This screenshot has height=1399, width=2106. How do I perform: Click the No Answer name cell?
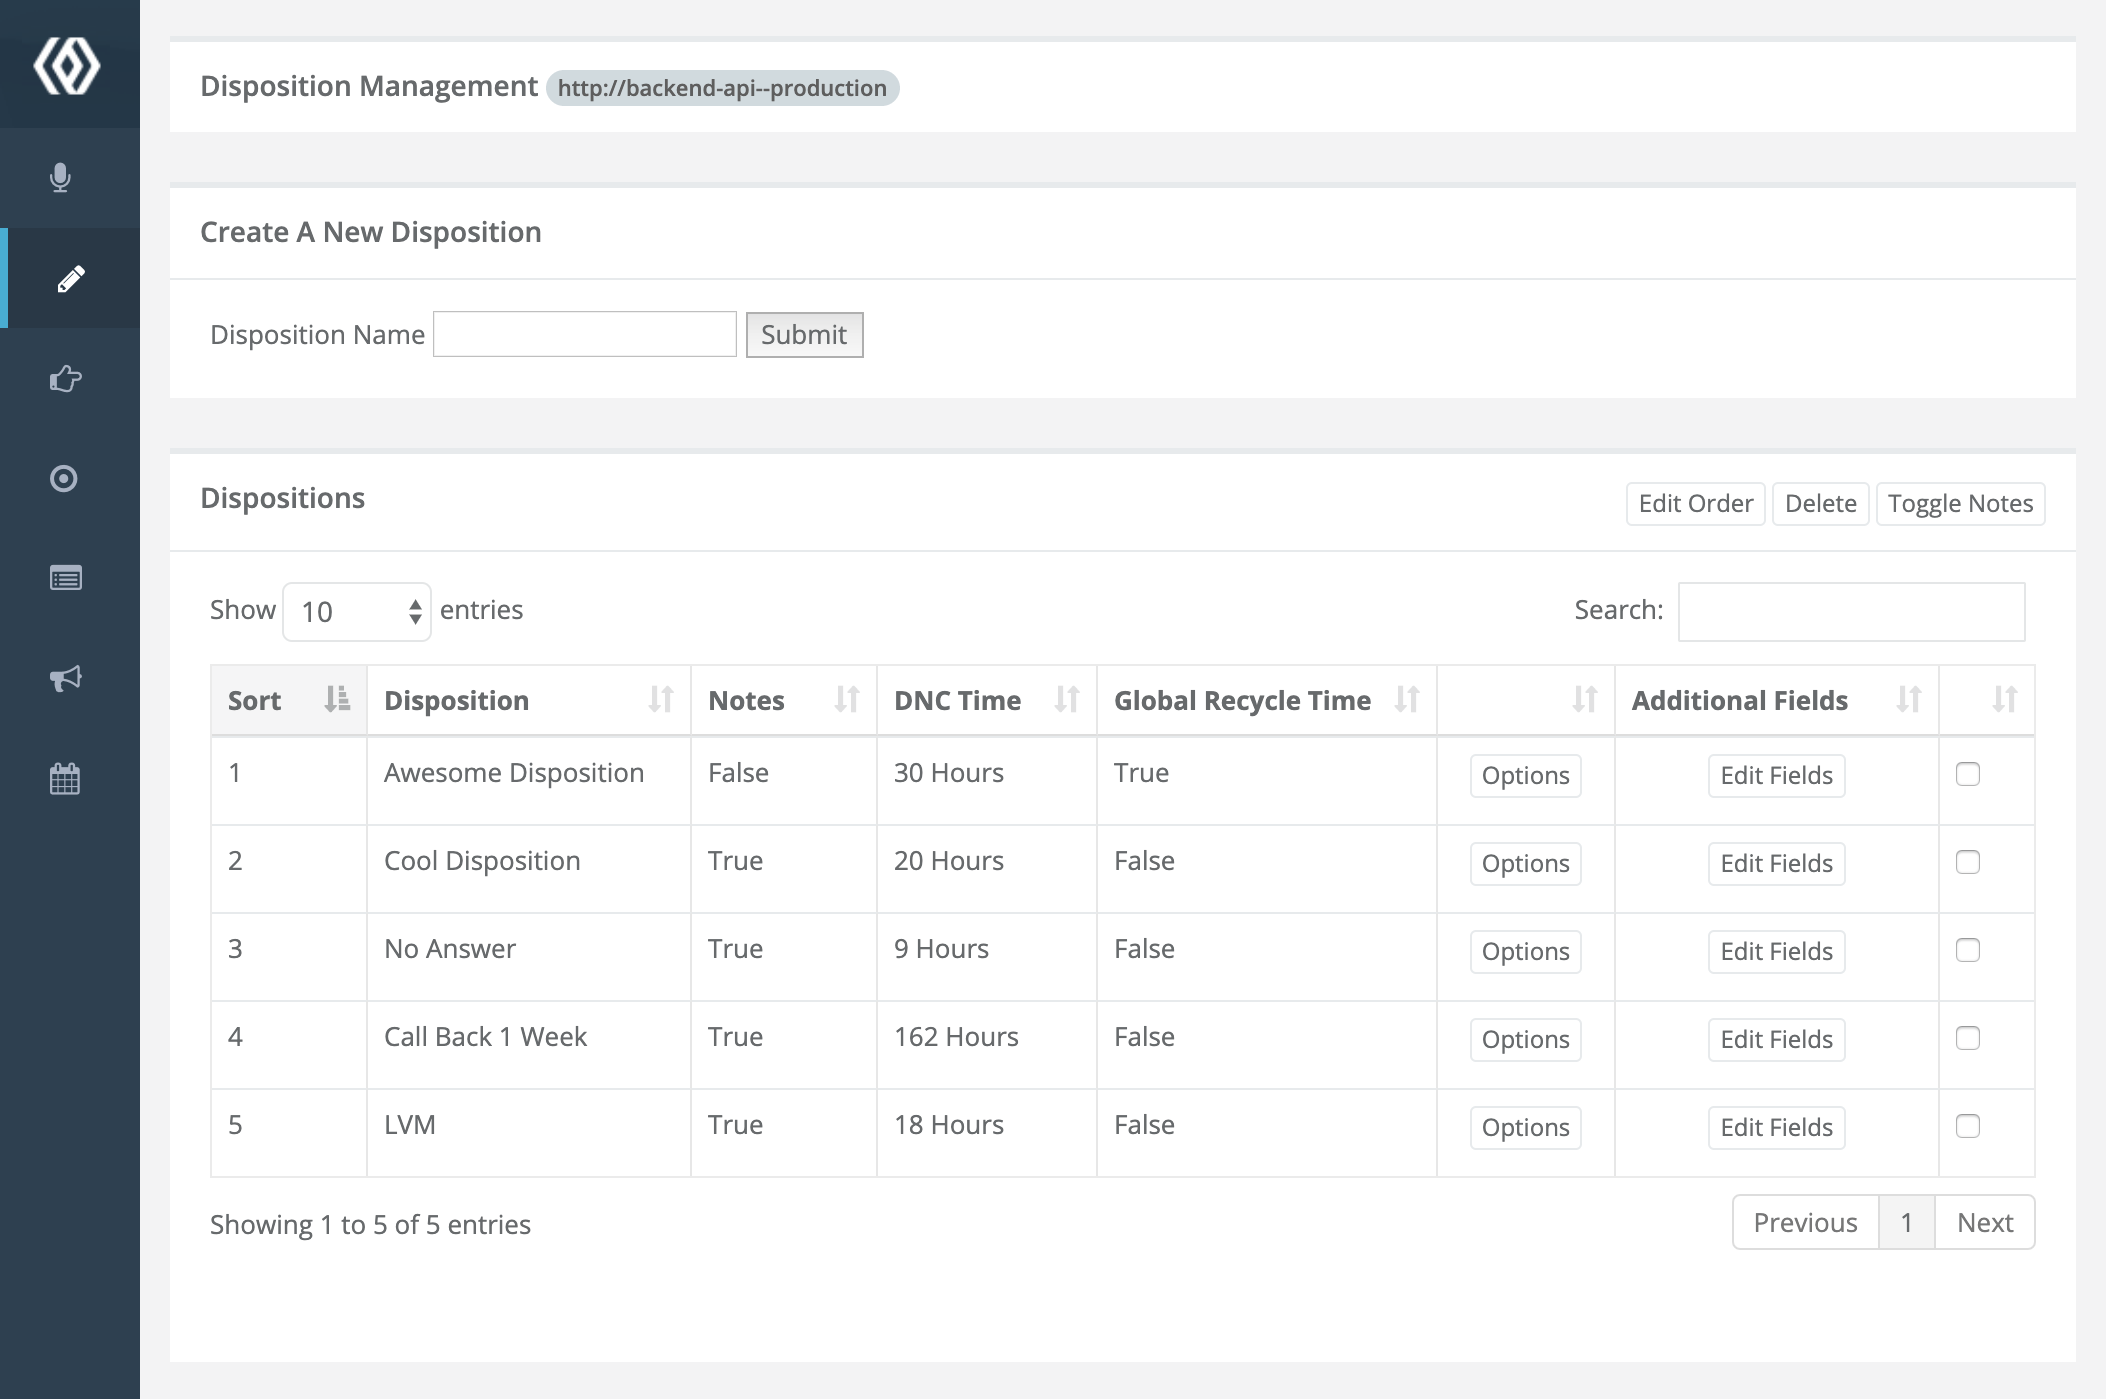click(528, 957)
